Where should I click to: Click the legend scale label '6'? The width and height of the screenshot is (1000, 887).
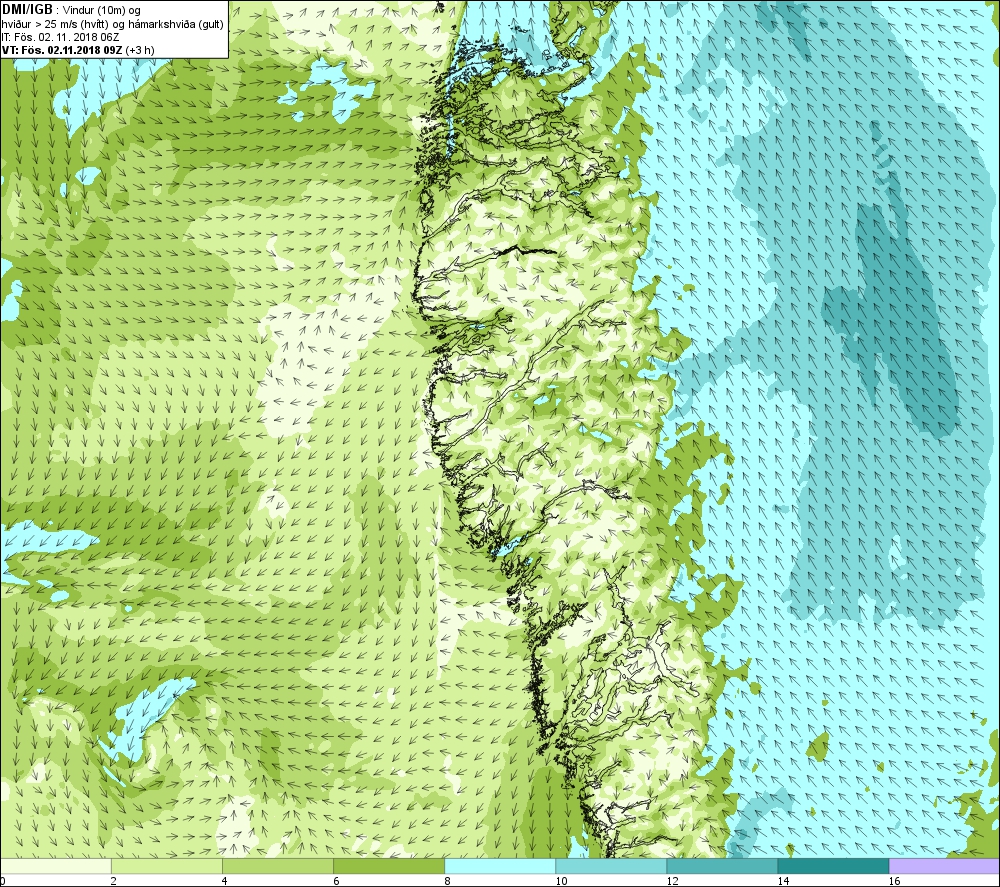(336, 881)
